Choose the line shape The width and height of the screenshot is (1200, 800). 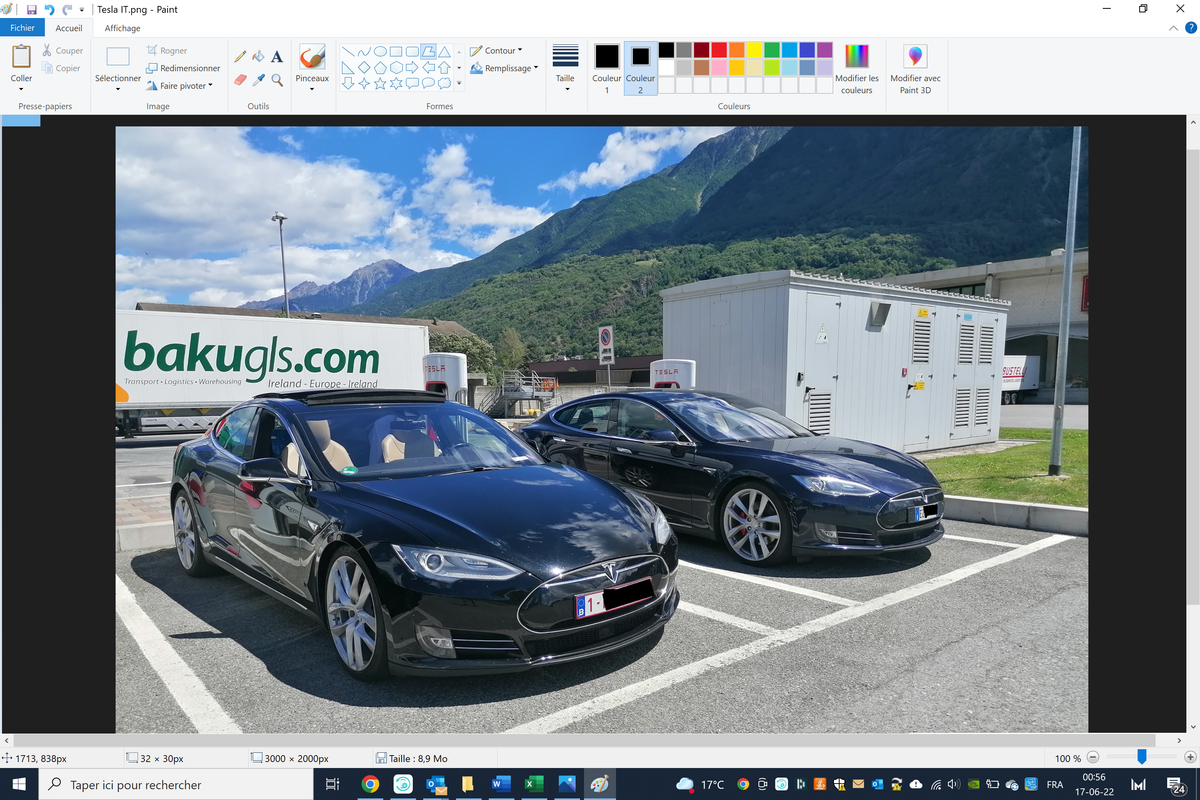pyautogui.click(x=348, y=51)
